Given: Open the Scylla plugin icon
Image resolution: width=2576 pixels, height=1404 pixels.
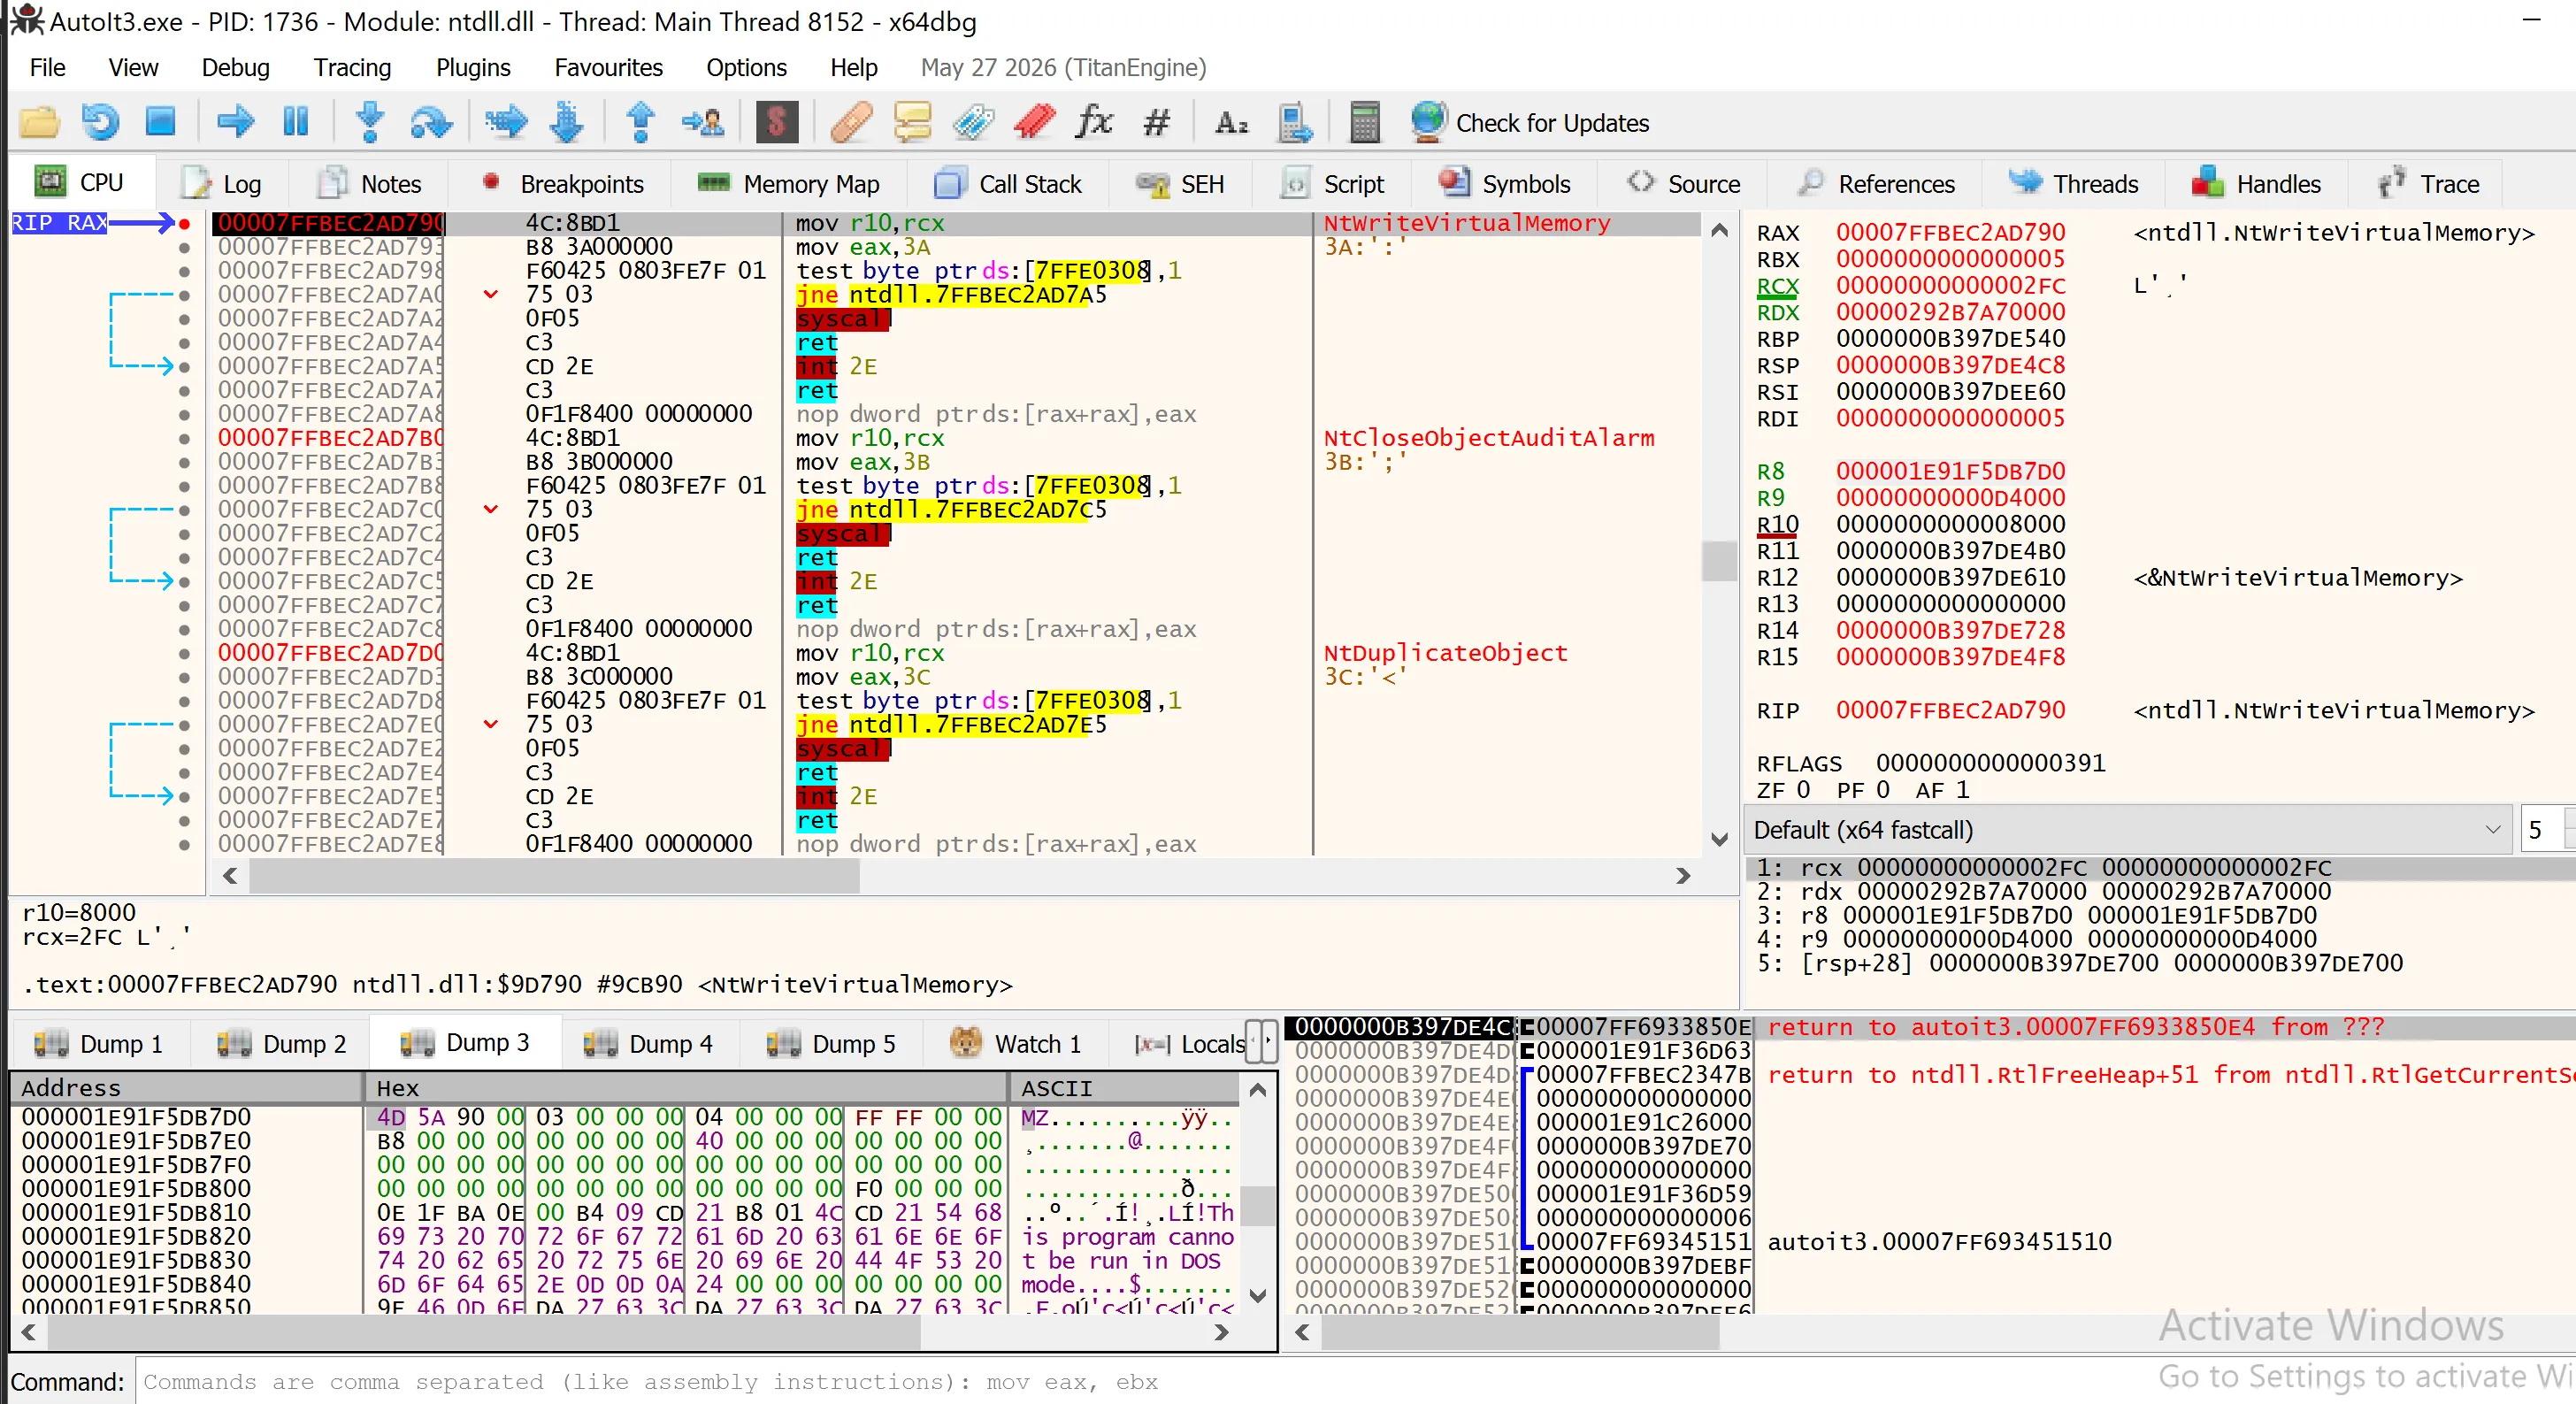Looking at the screenshot, I should (x=777, y=122).
